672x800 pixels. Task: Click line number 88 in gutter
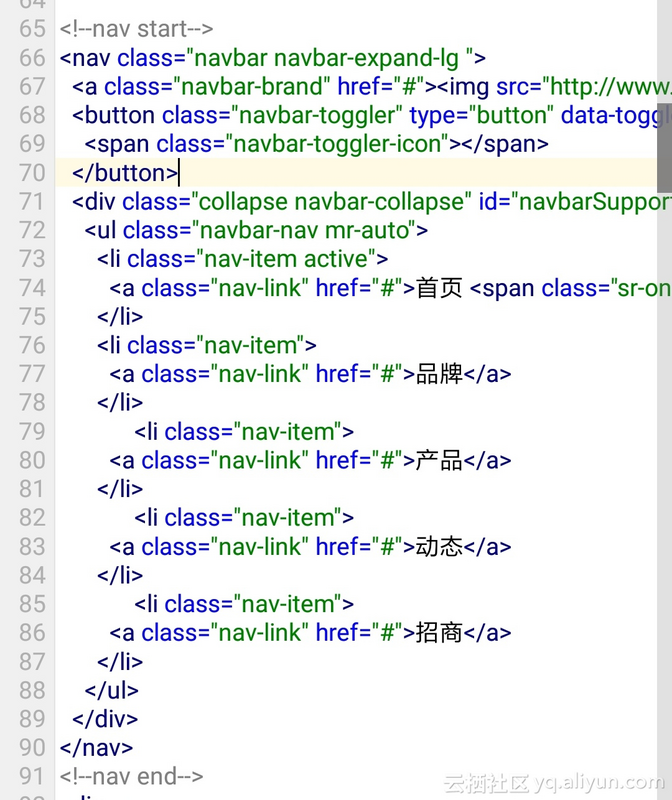click(33, 690)
